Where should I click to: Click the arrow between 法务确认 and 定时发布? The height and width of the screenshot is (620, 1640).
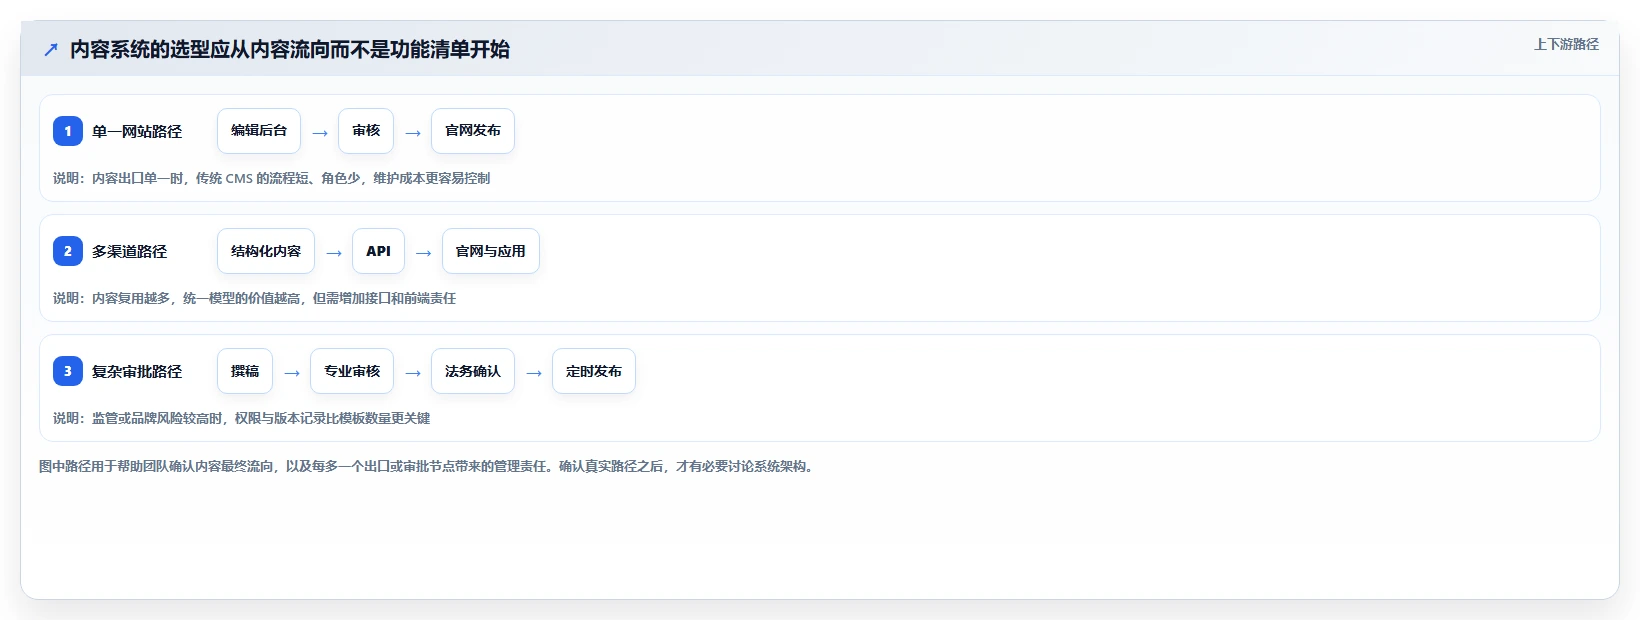click(534, 373)
